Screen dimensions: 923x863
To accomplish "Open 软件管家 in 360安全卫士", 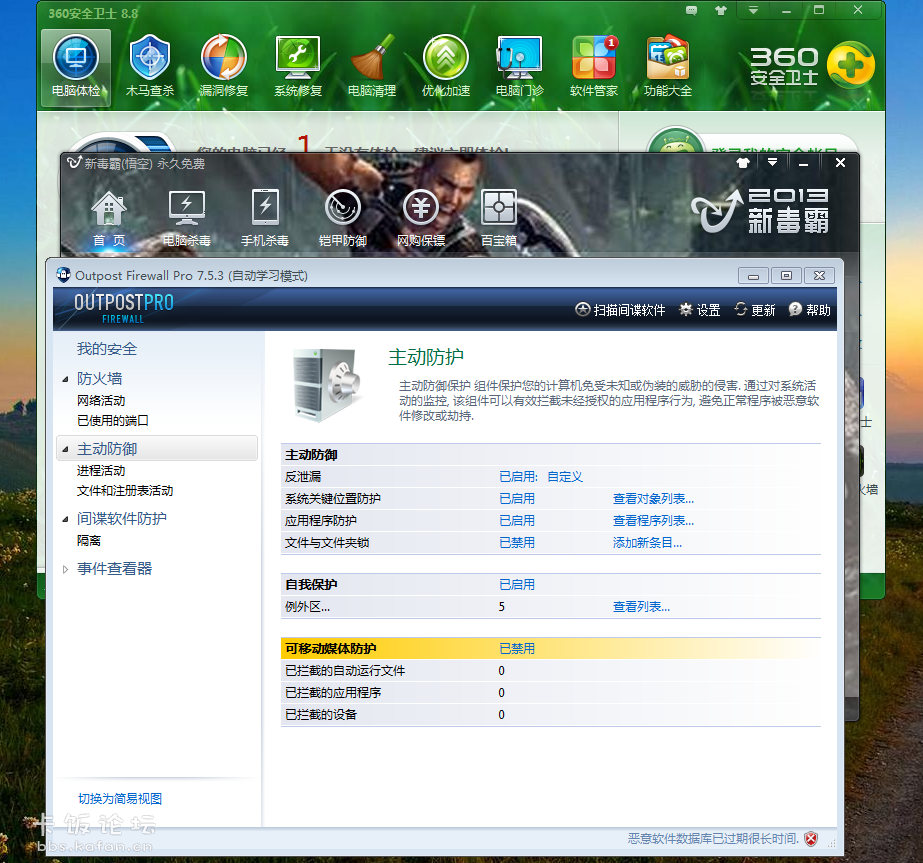I will tap(594, 67).
